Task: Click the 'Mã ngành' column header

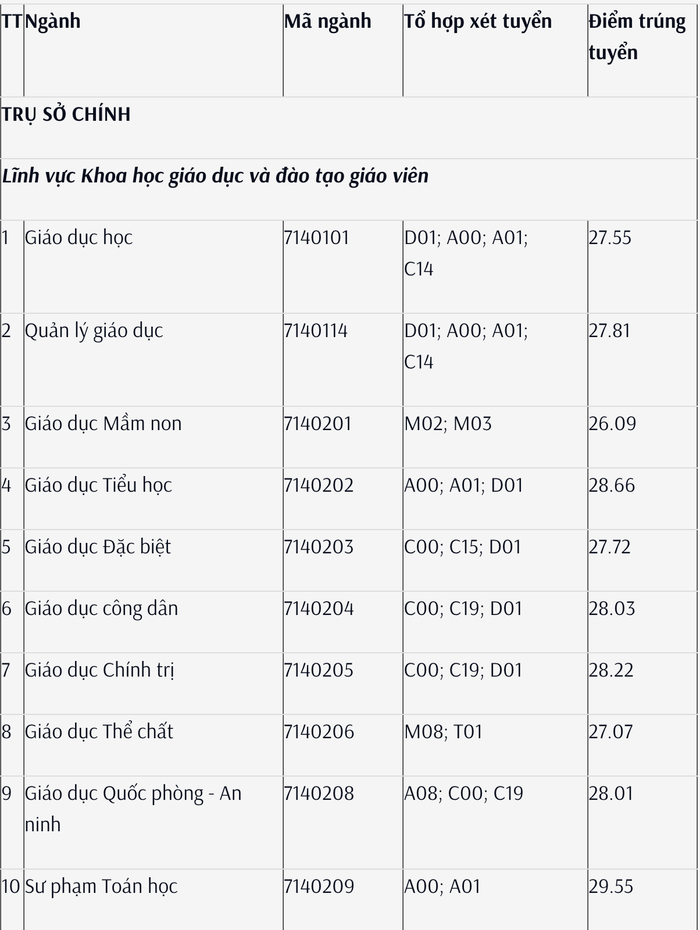Action: tap(327, 21)
